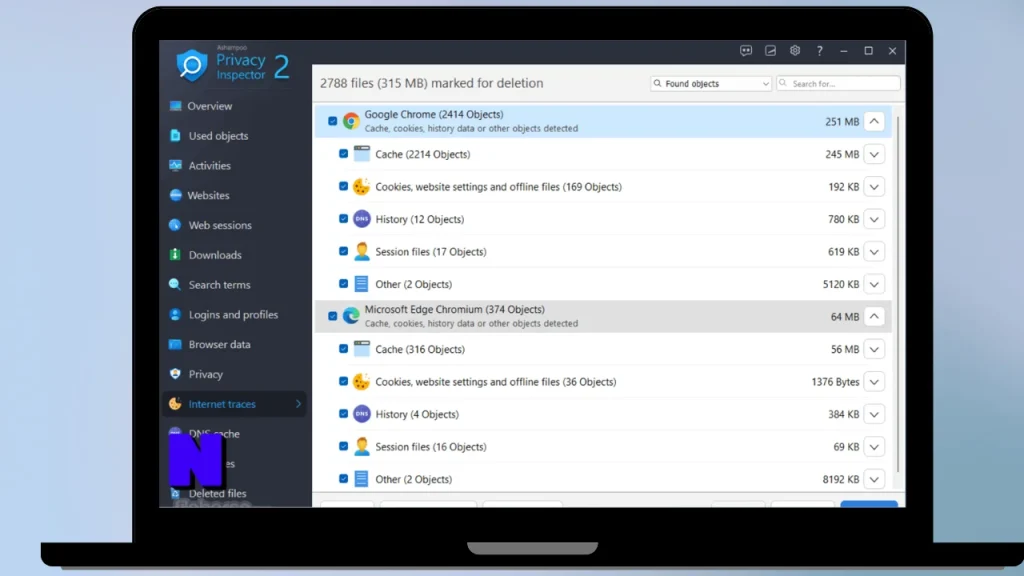The image size is (1024, 576).
Task: Click the 8192 KB size value
Action: point(840,479)
